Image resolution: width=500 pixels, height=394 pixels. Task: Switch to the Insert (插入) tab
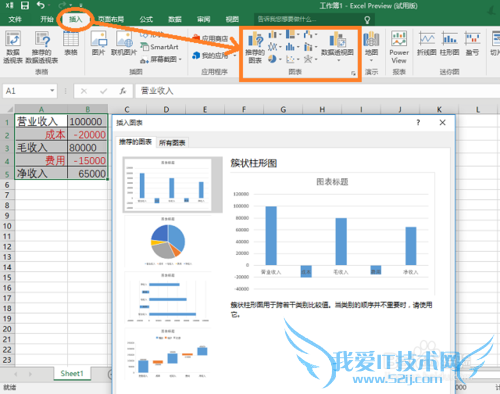(75, 19)
